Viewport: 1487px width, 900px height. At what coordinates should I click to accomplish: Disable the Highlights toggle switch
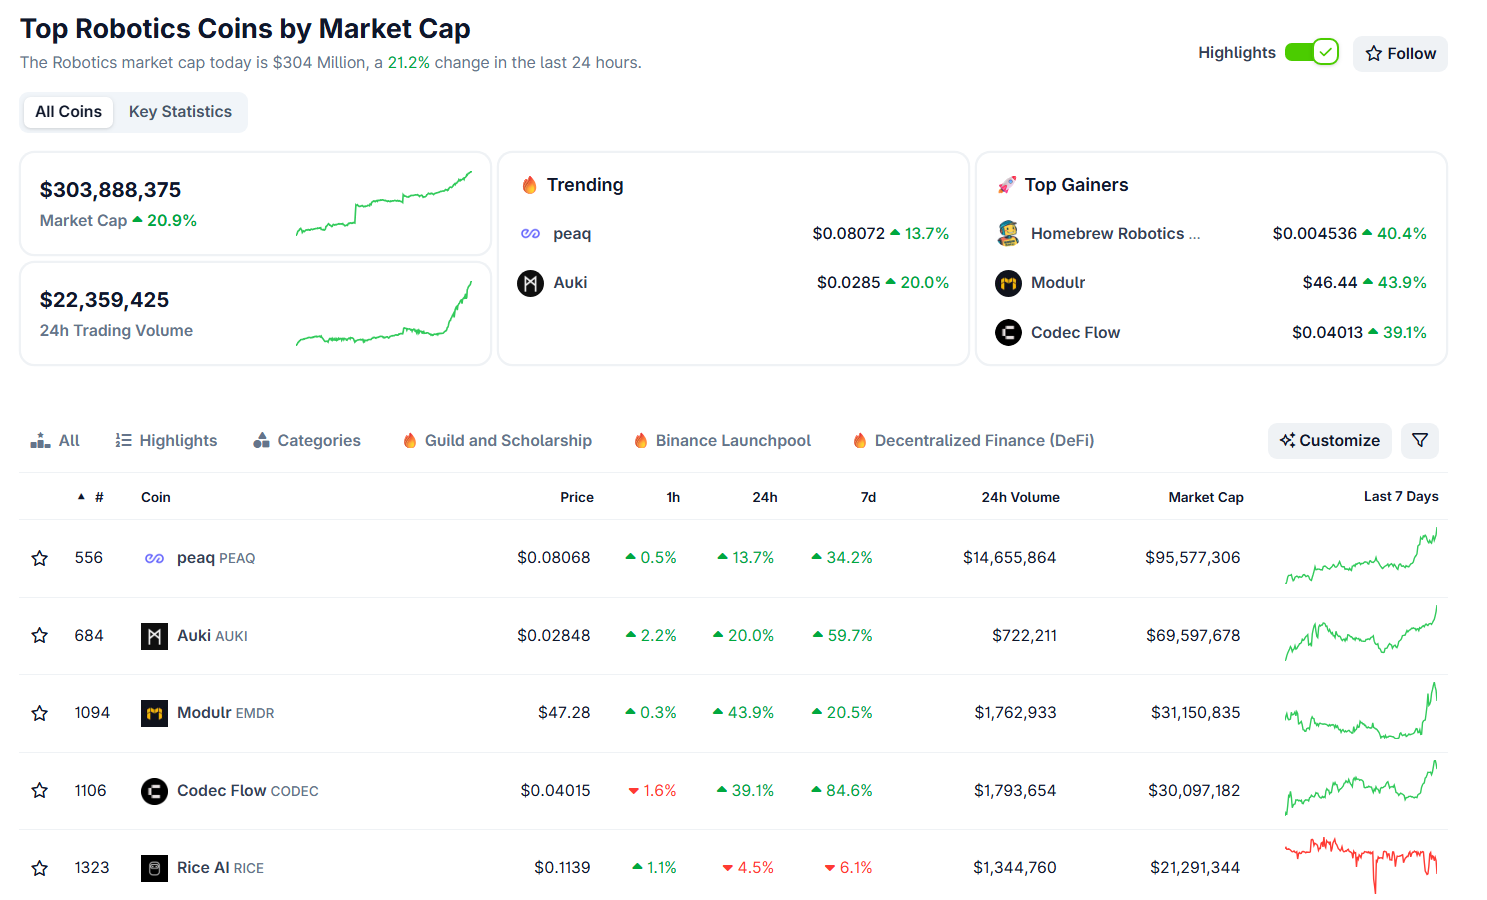[x=1311, y=52]
